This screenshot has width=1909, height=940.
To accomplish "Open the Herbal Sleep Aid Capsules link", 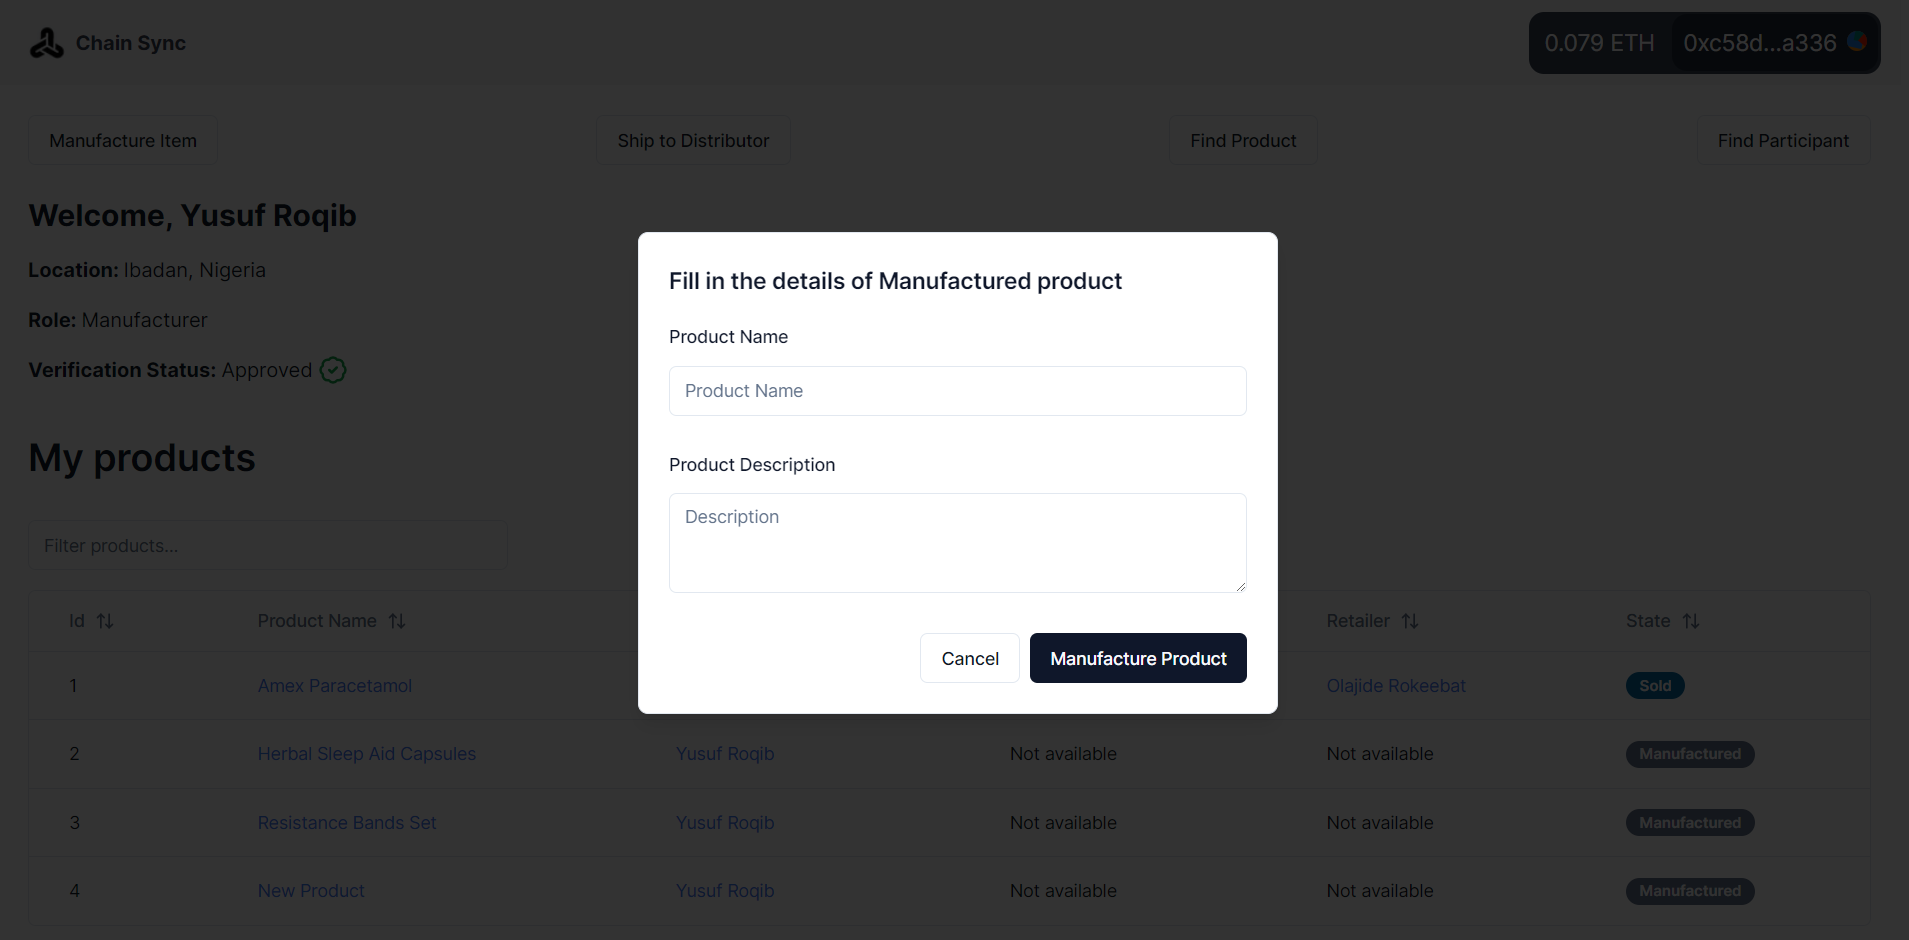I will [x=367, y=754].
